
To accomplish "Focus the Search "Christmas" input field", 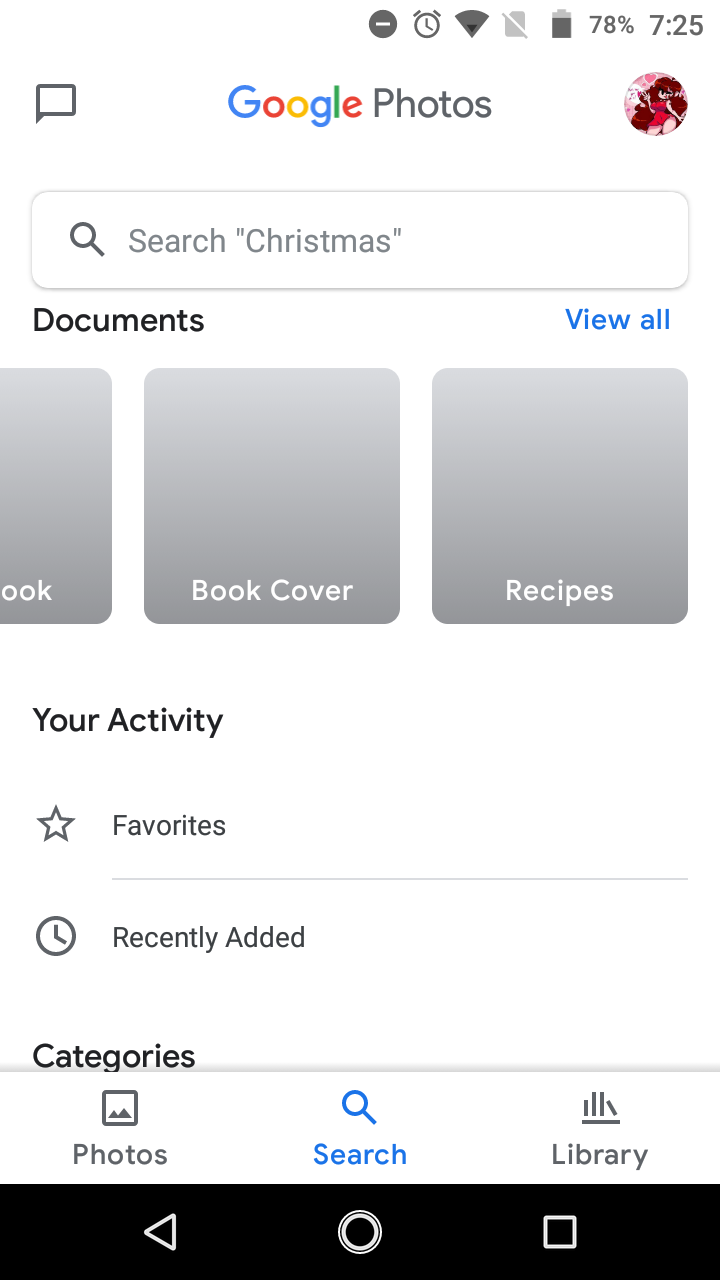I will coord(360,240).
